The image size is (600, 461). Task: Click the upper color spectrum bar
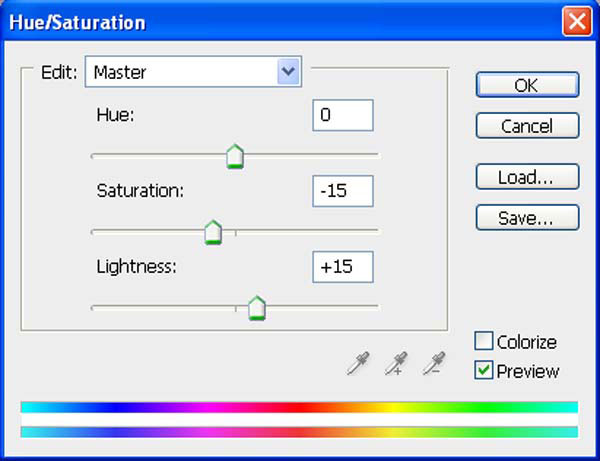tap(299, 407)
